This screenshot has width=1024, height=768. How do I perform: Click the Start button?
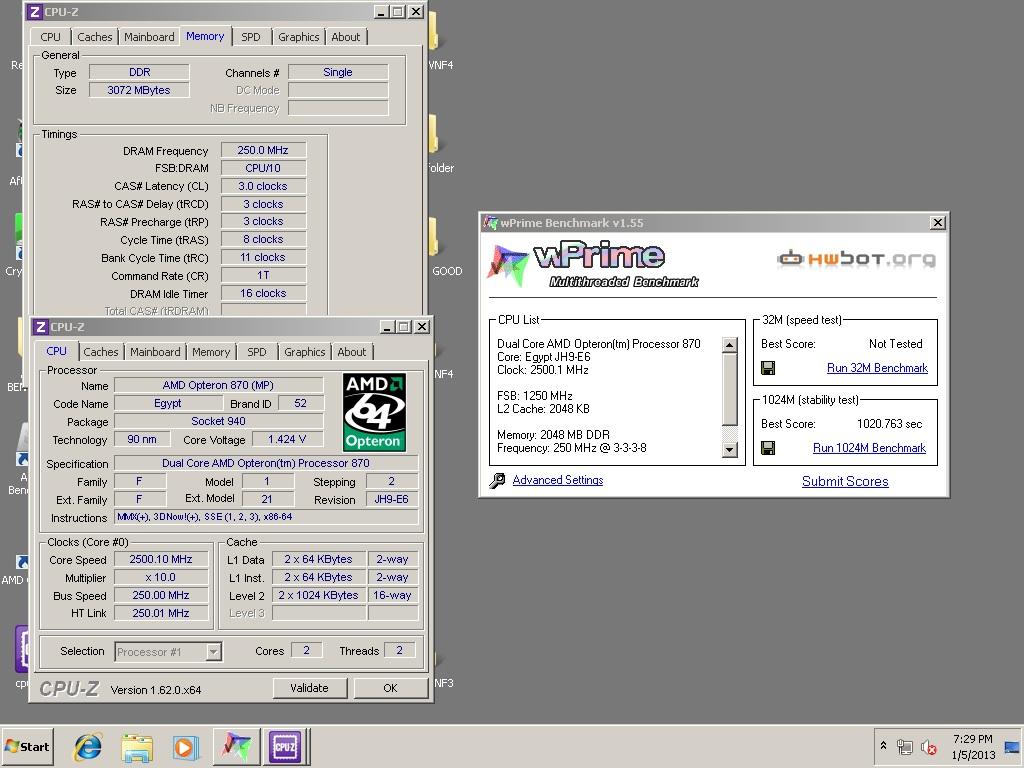point(27,746)
